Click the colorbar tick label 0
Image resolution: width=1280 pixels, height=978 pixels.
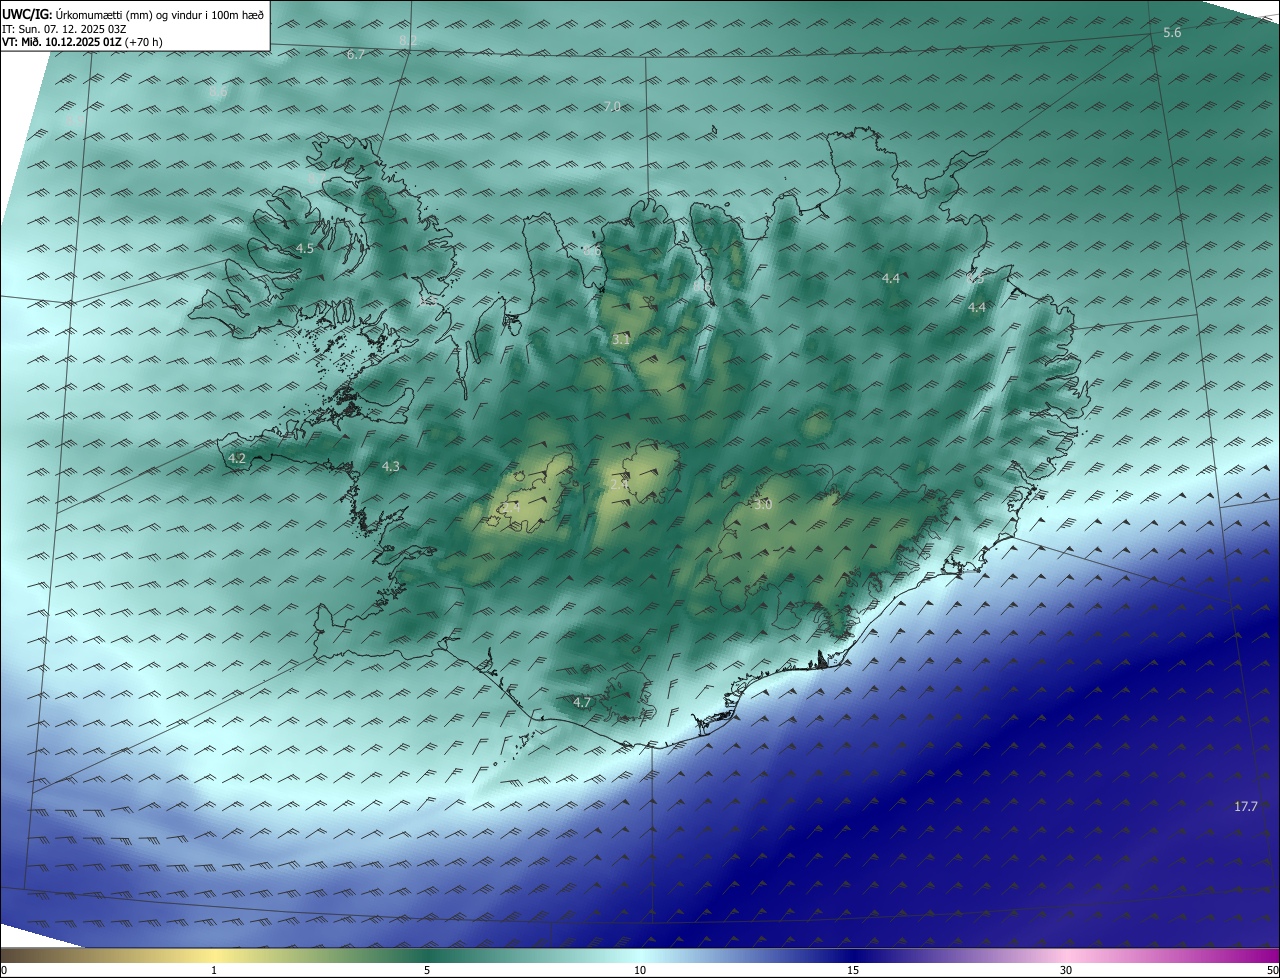4,970
